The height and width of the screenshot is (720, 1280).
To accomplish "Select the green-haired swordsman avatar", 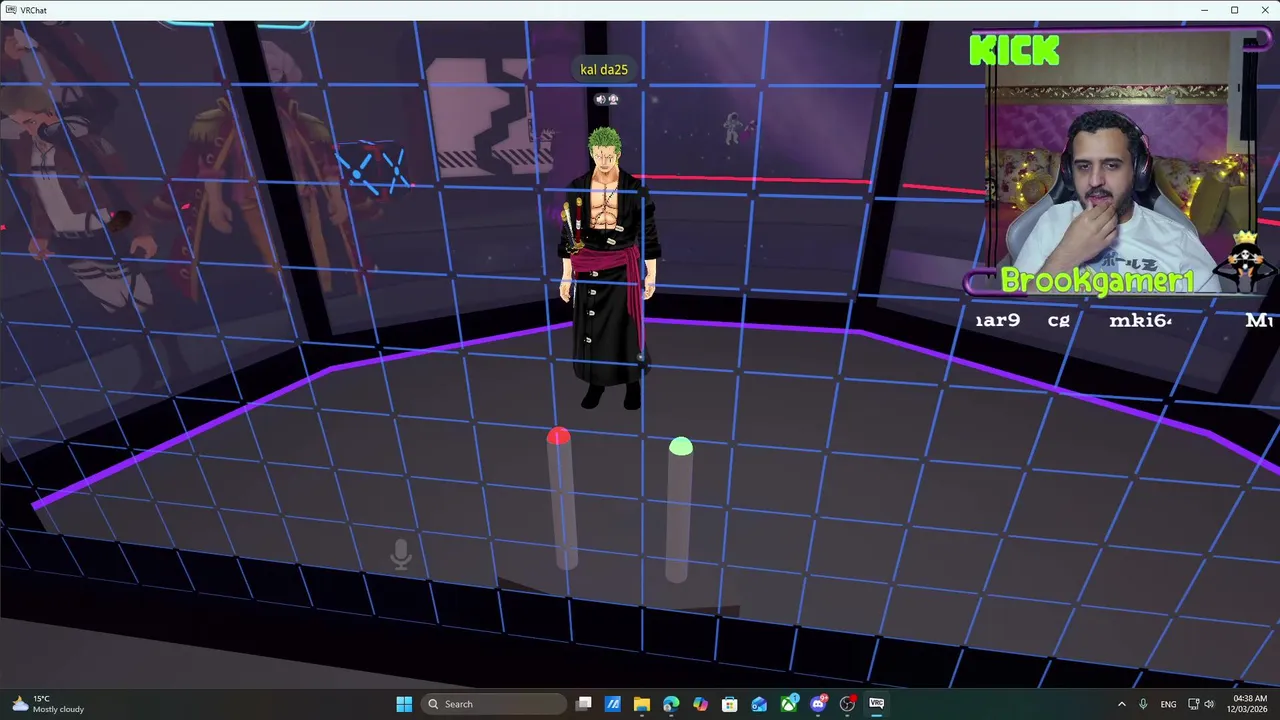I will 608,268.
